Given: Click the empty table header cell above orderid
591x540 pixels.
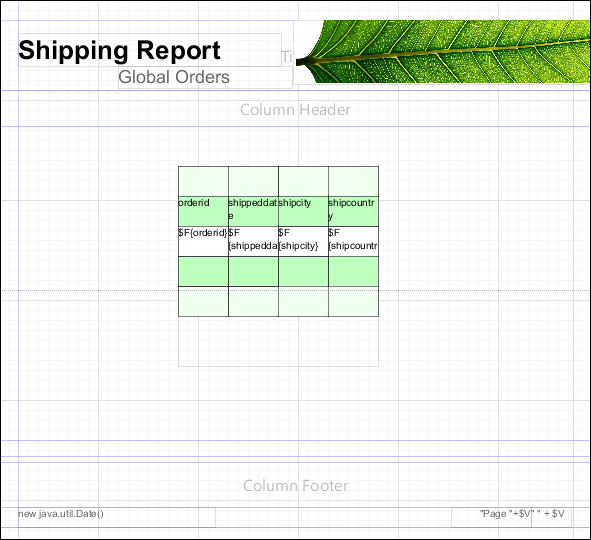Looking at the screenshot, I should pos(203,181).
